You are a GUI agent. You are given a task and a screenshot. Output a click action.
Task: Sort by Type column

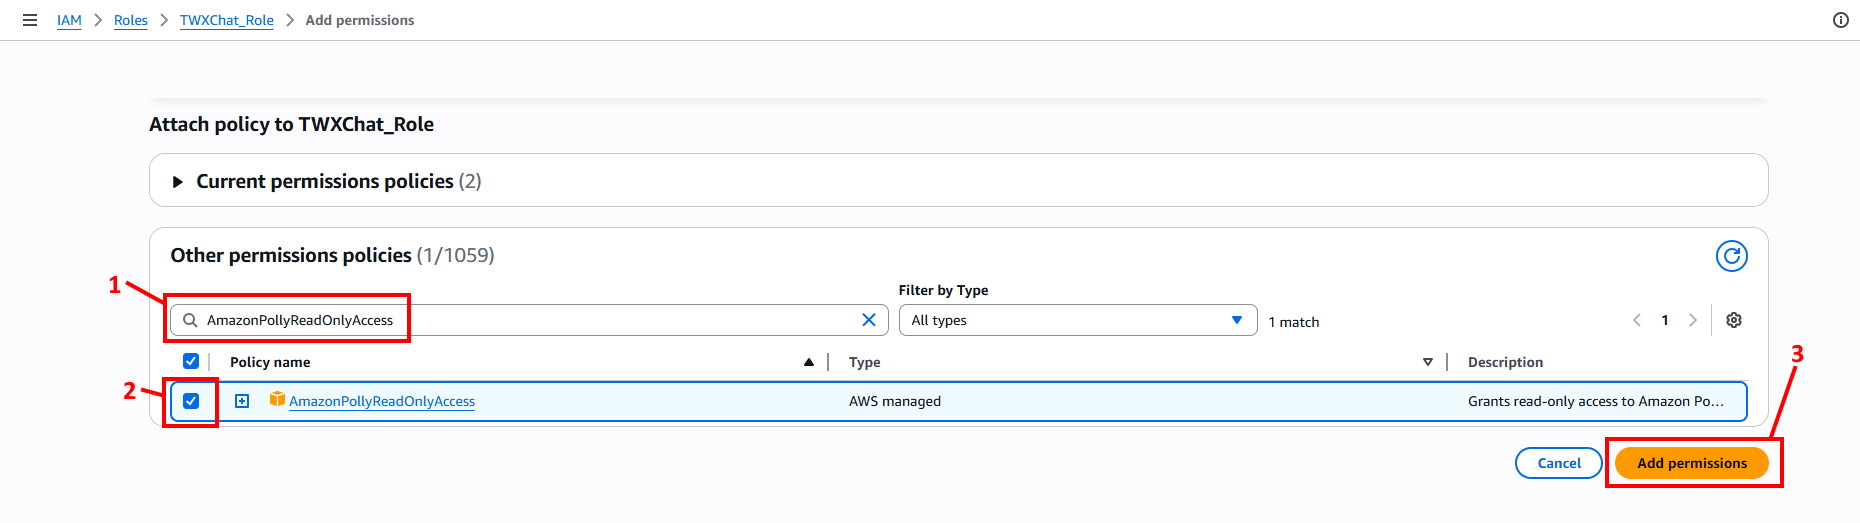coord(1427,362)
